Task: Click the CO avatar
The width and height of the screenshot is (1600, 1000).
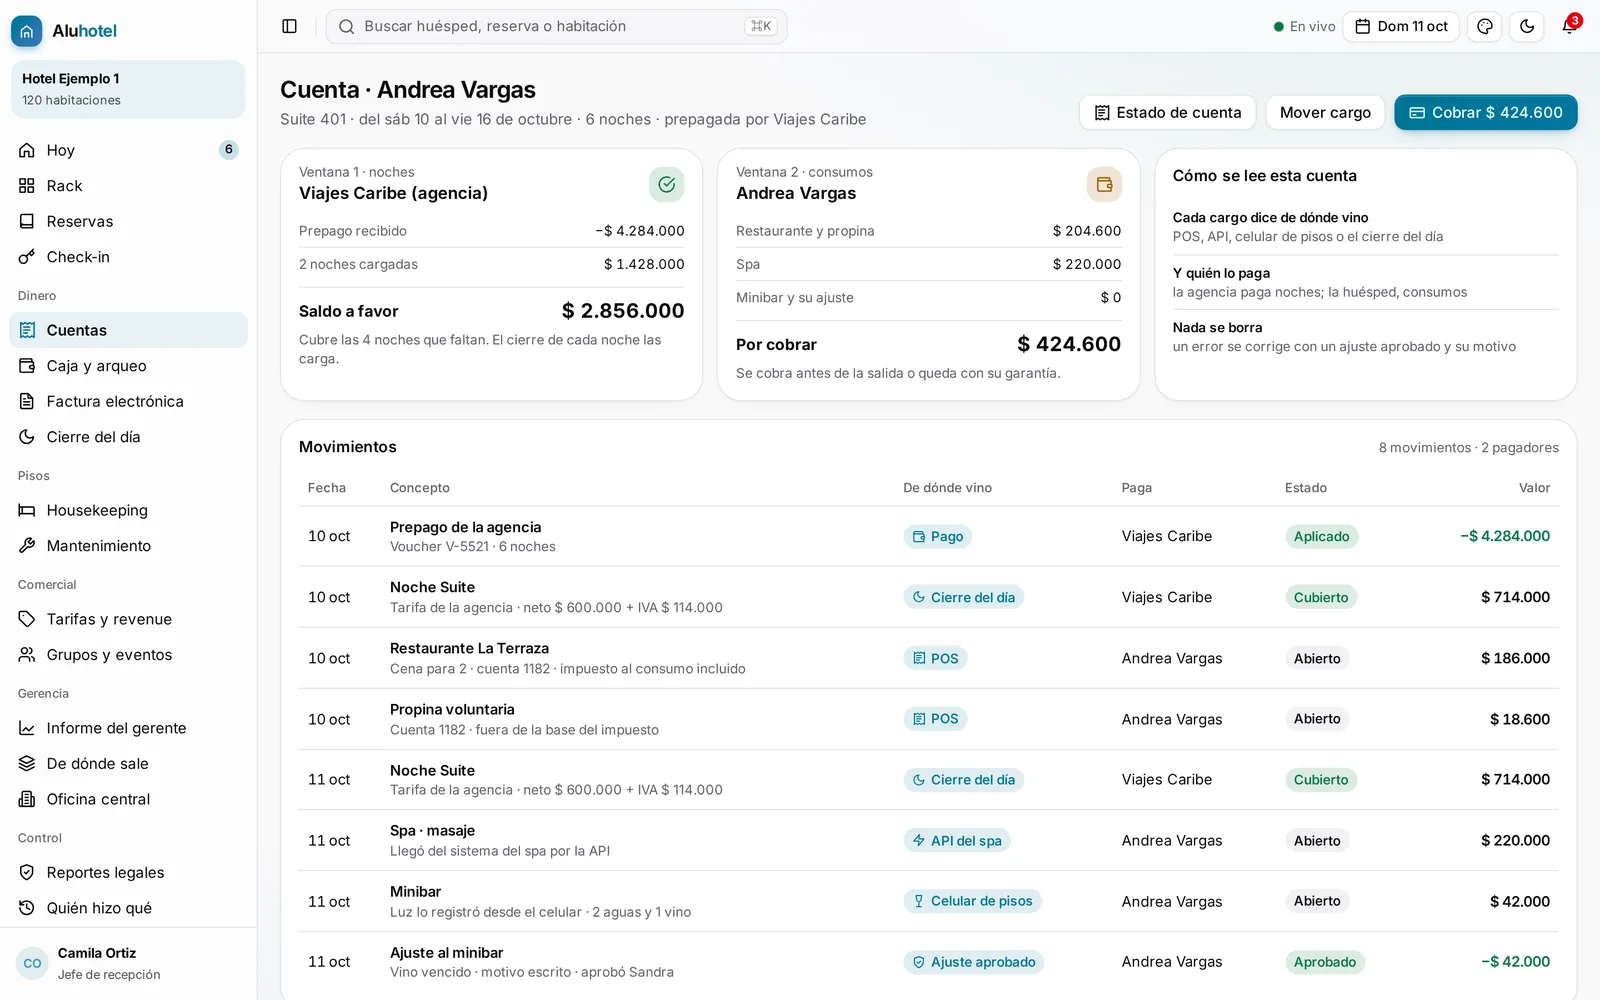Action: coord(32,964)
